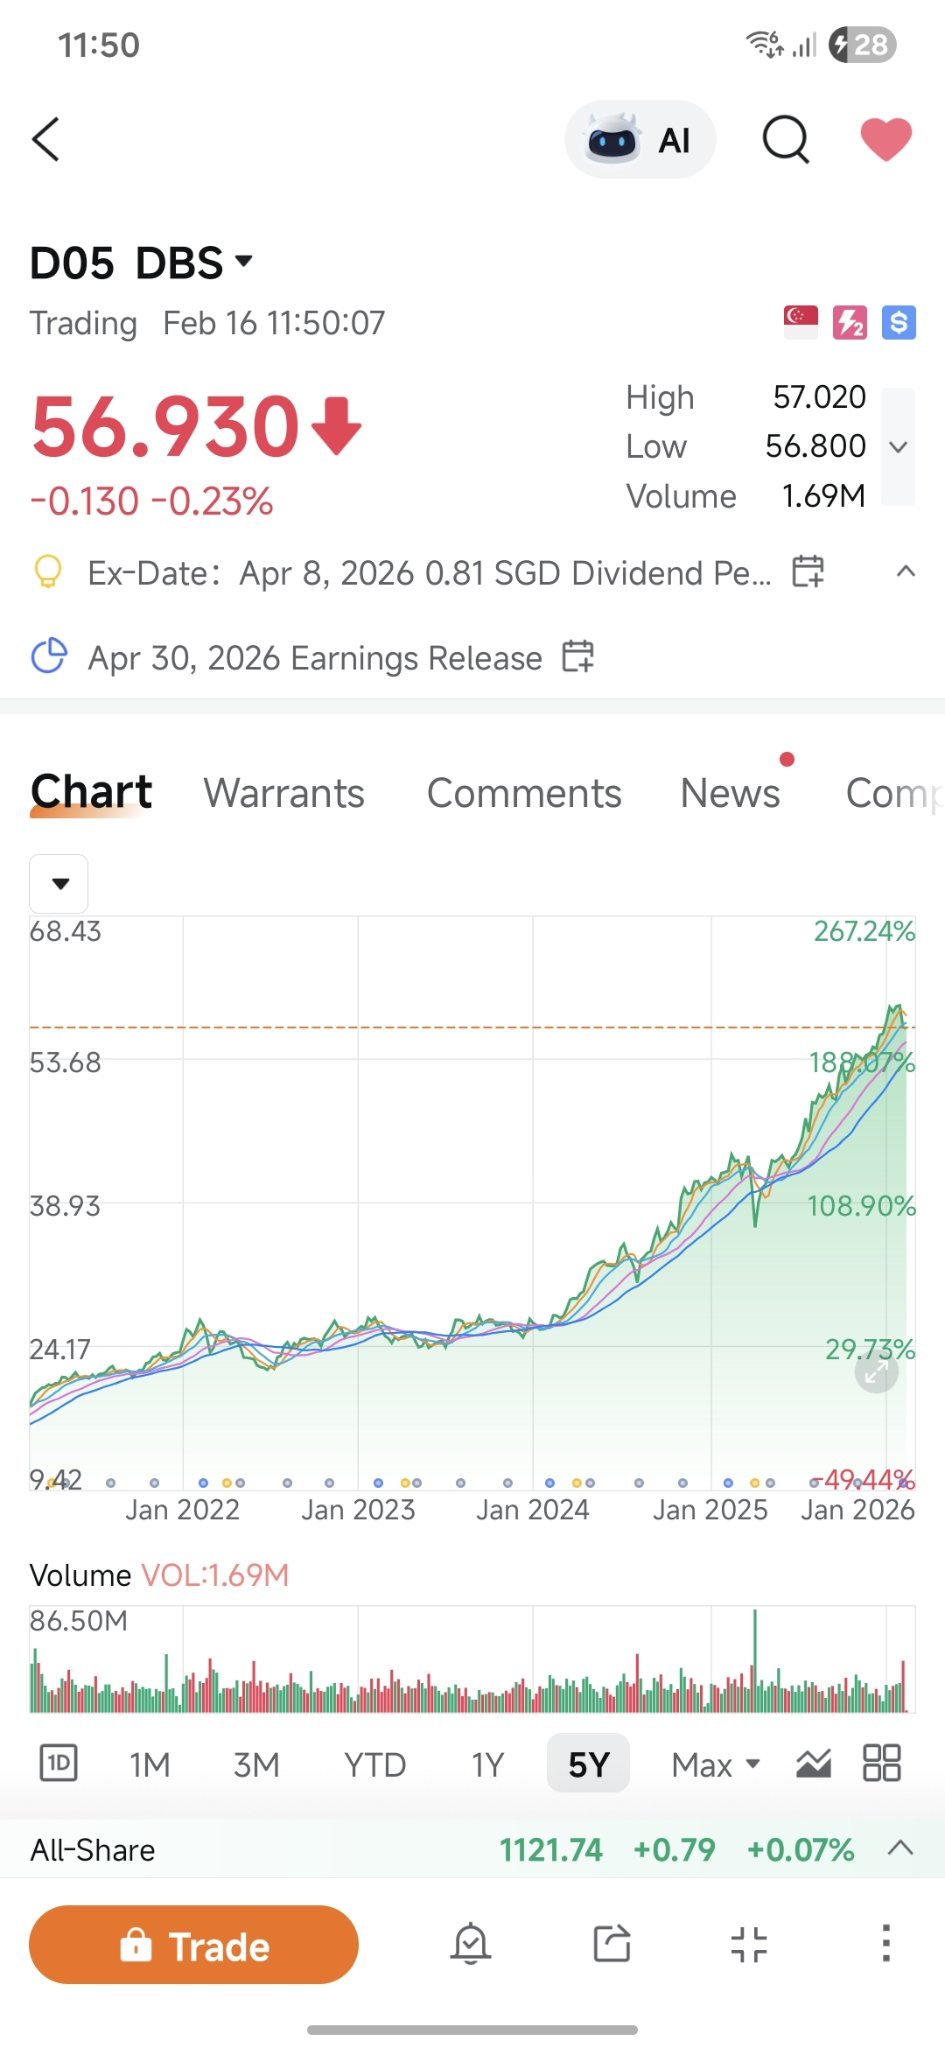Tap the orange Trade button
The height and width of the screenshot is (2048, 945).
[x=194, y=1945]
